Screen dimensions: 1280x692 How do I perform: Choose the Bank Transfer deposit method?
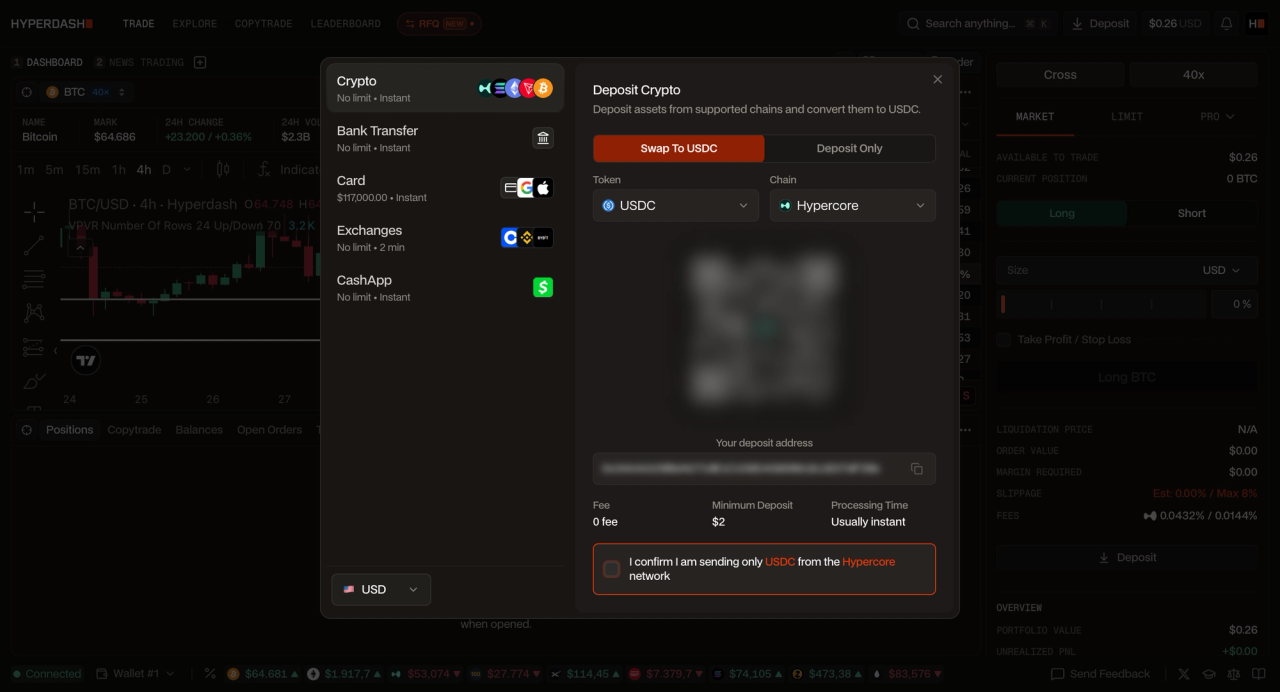(x=445, y=138)
